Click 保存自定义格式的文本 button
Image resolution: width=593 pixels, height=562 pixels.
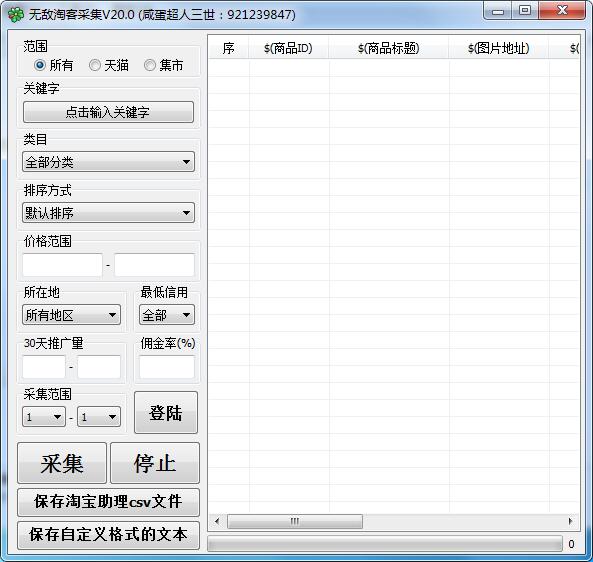[x=108, y=535]
